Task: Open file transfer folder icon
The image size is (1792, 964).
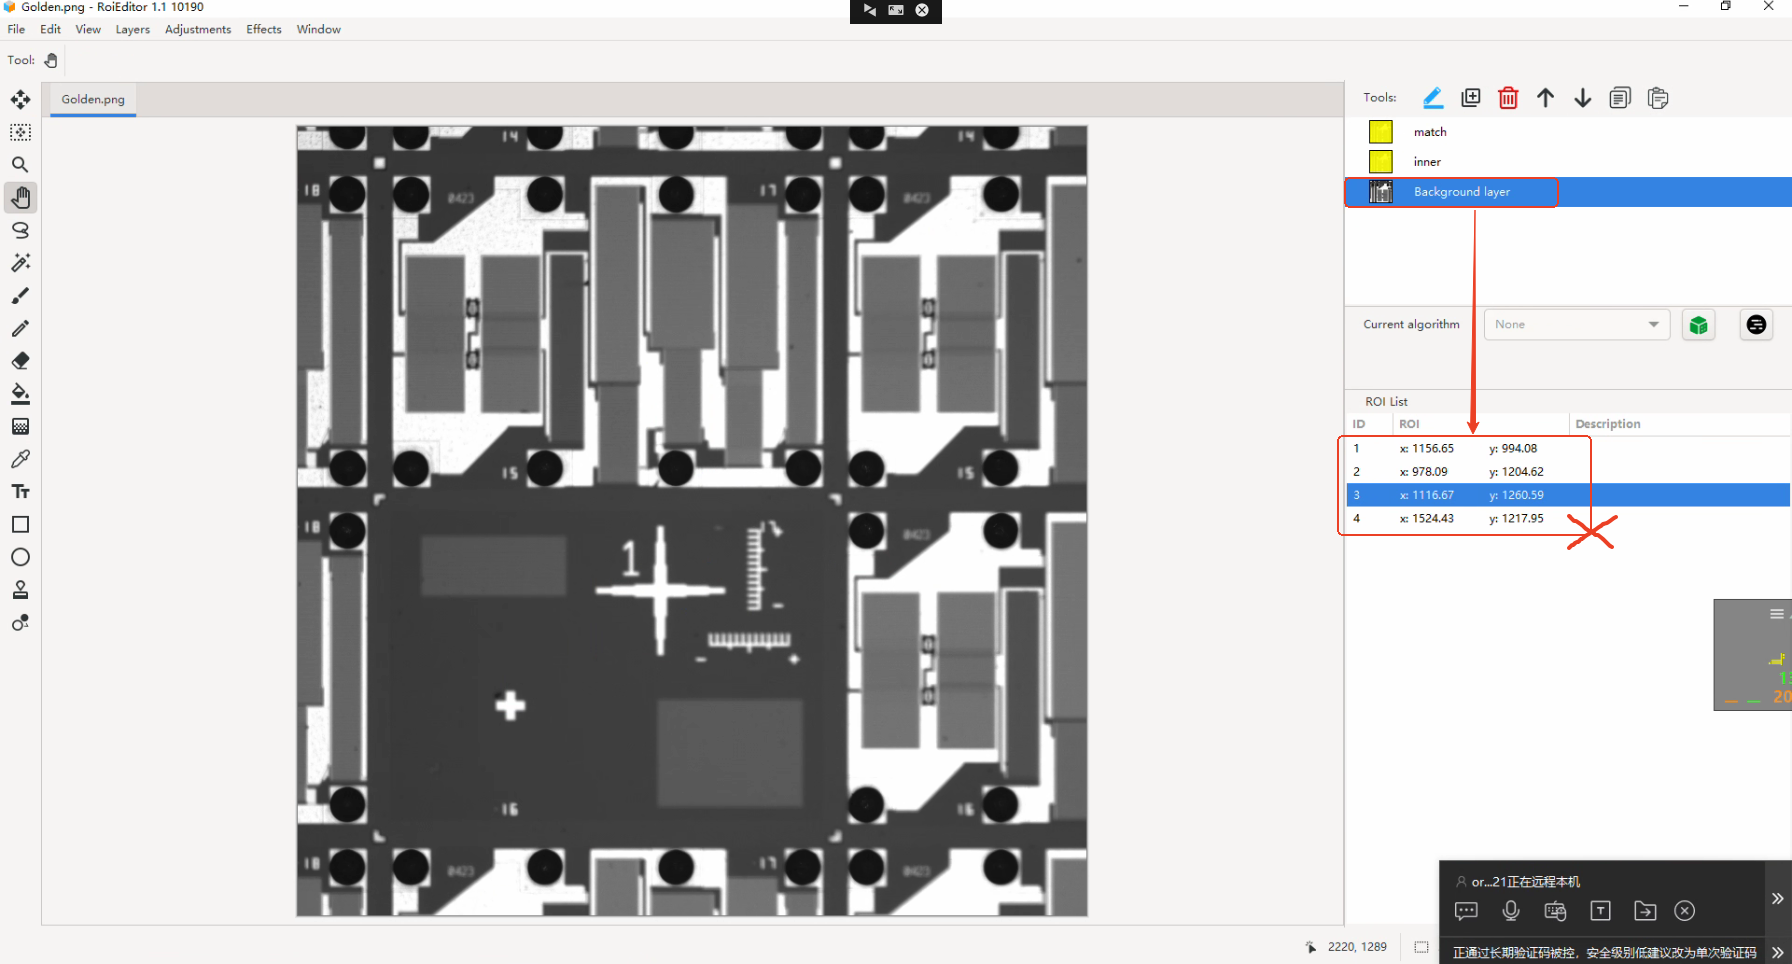Action: [x=1645, y=911]
